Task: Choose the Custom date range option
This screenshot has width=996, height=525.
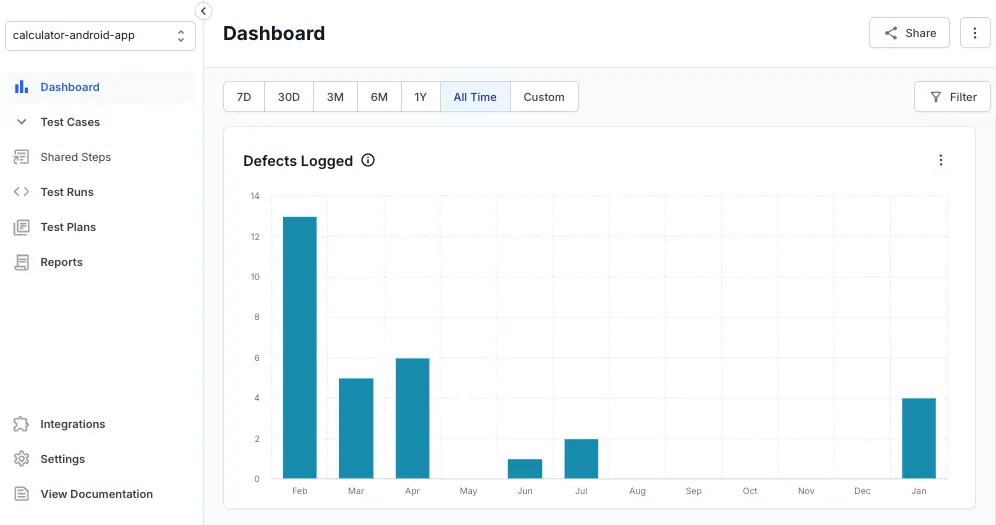Action: [x=544, y=97]
